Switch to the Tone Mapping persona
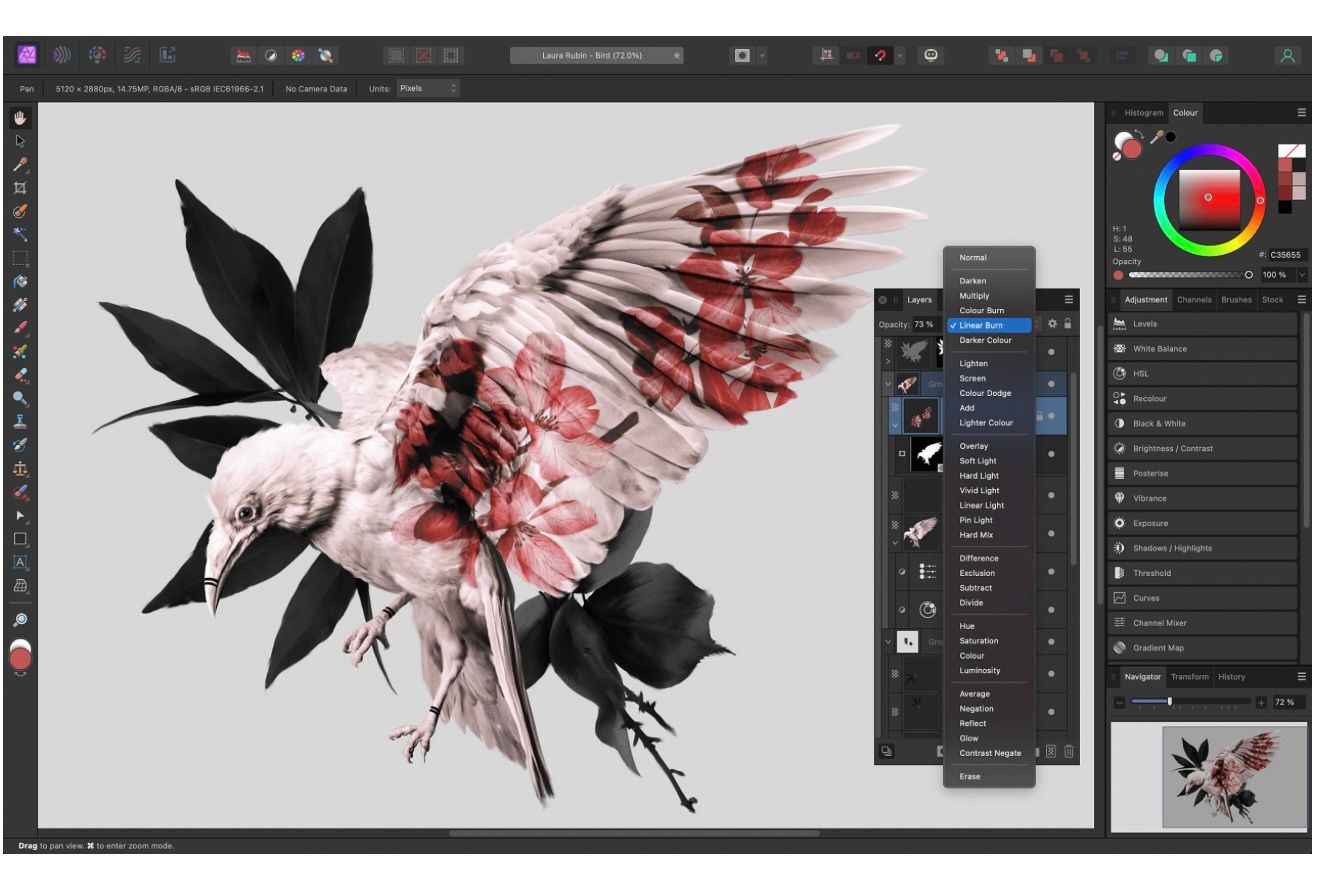The image size is (1318, 879). click(x=132, y=56)
